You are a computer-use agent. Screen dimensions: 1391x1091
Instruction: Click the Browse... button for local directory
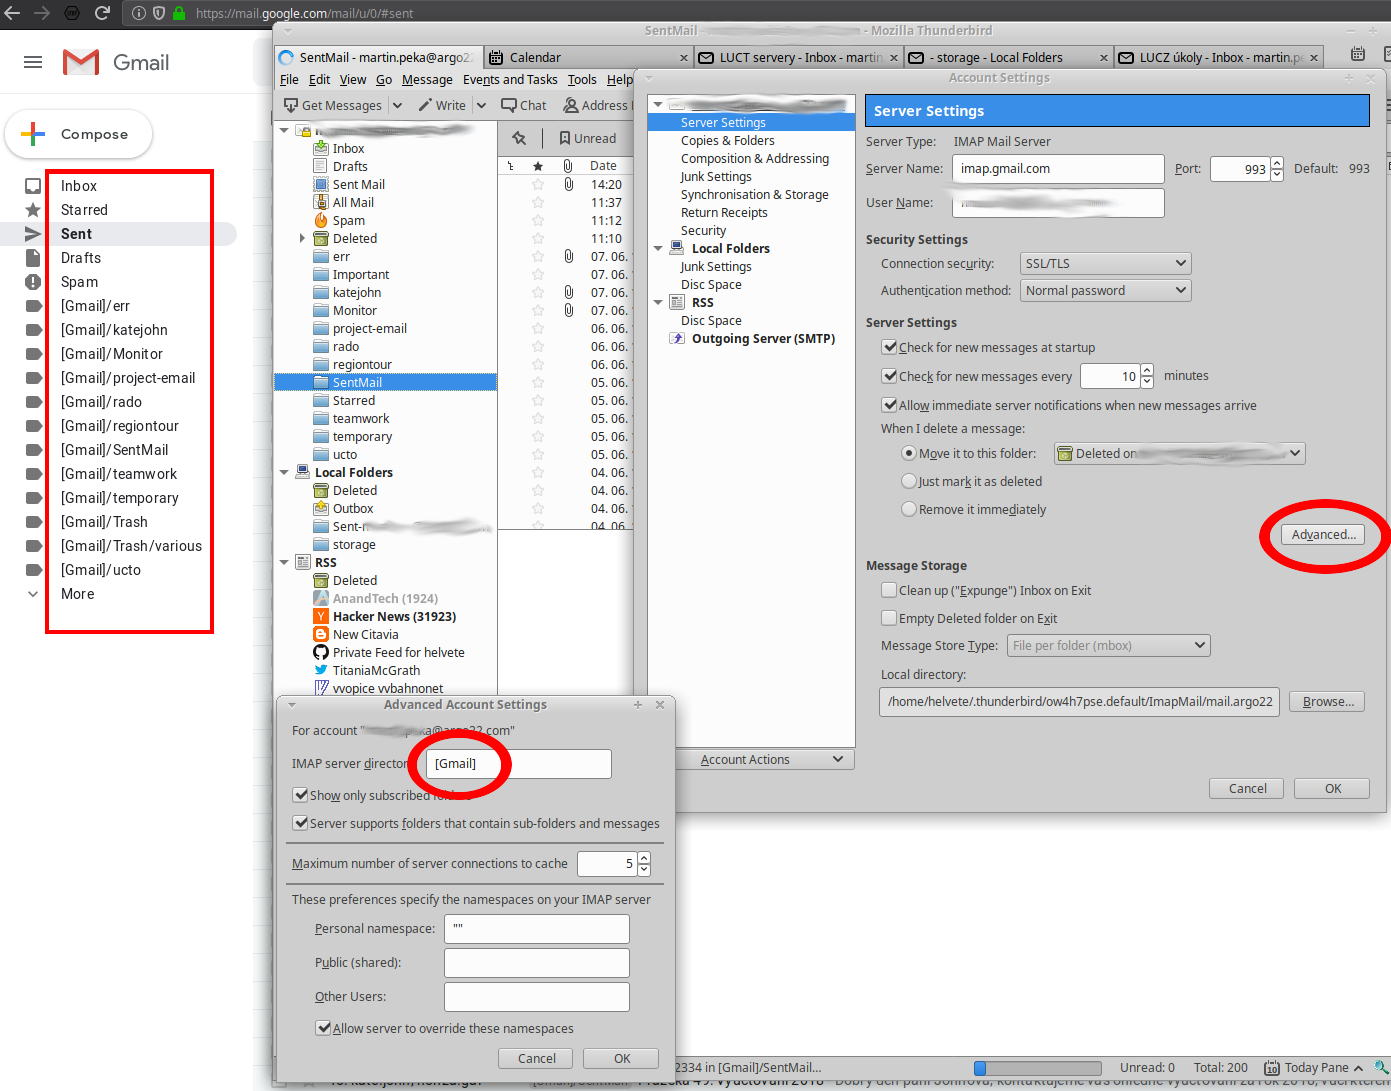pyautogui.click(x=1328, y=701)
